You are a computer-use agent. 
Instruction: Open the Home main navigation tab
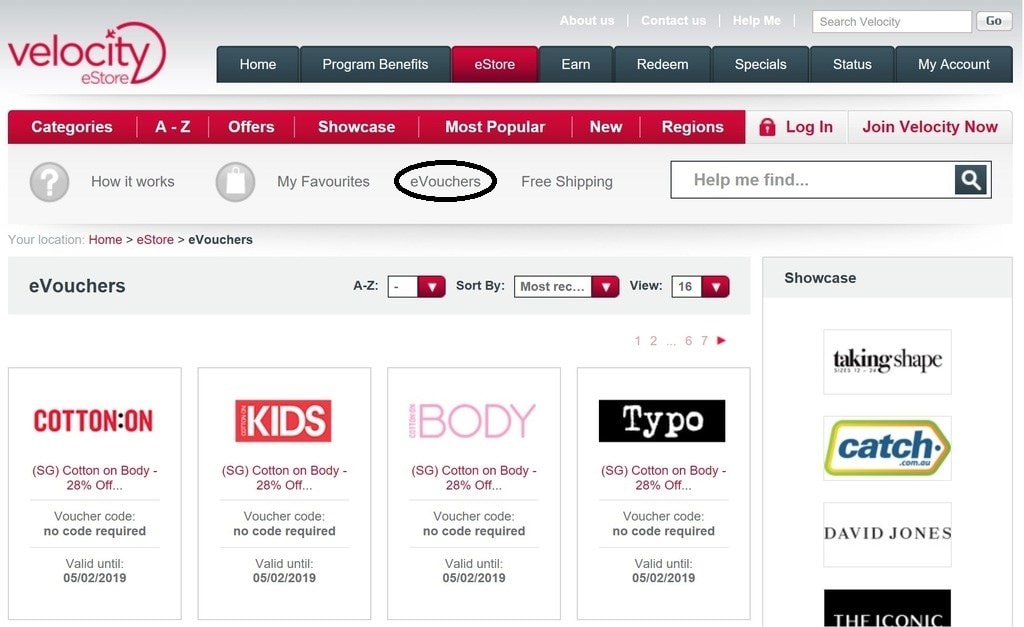point(258,64)
